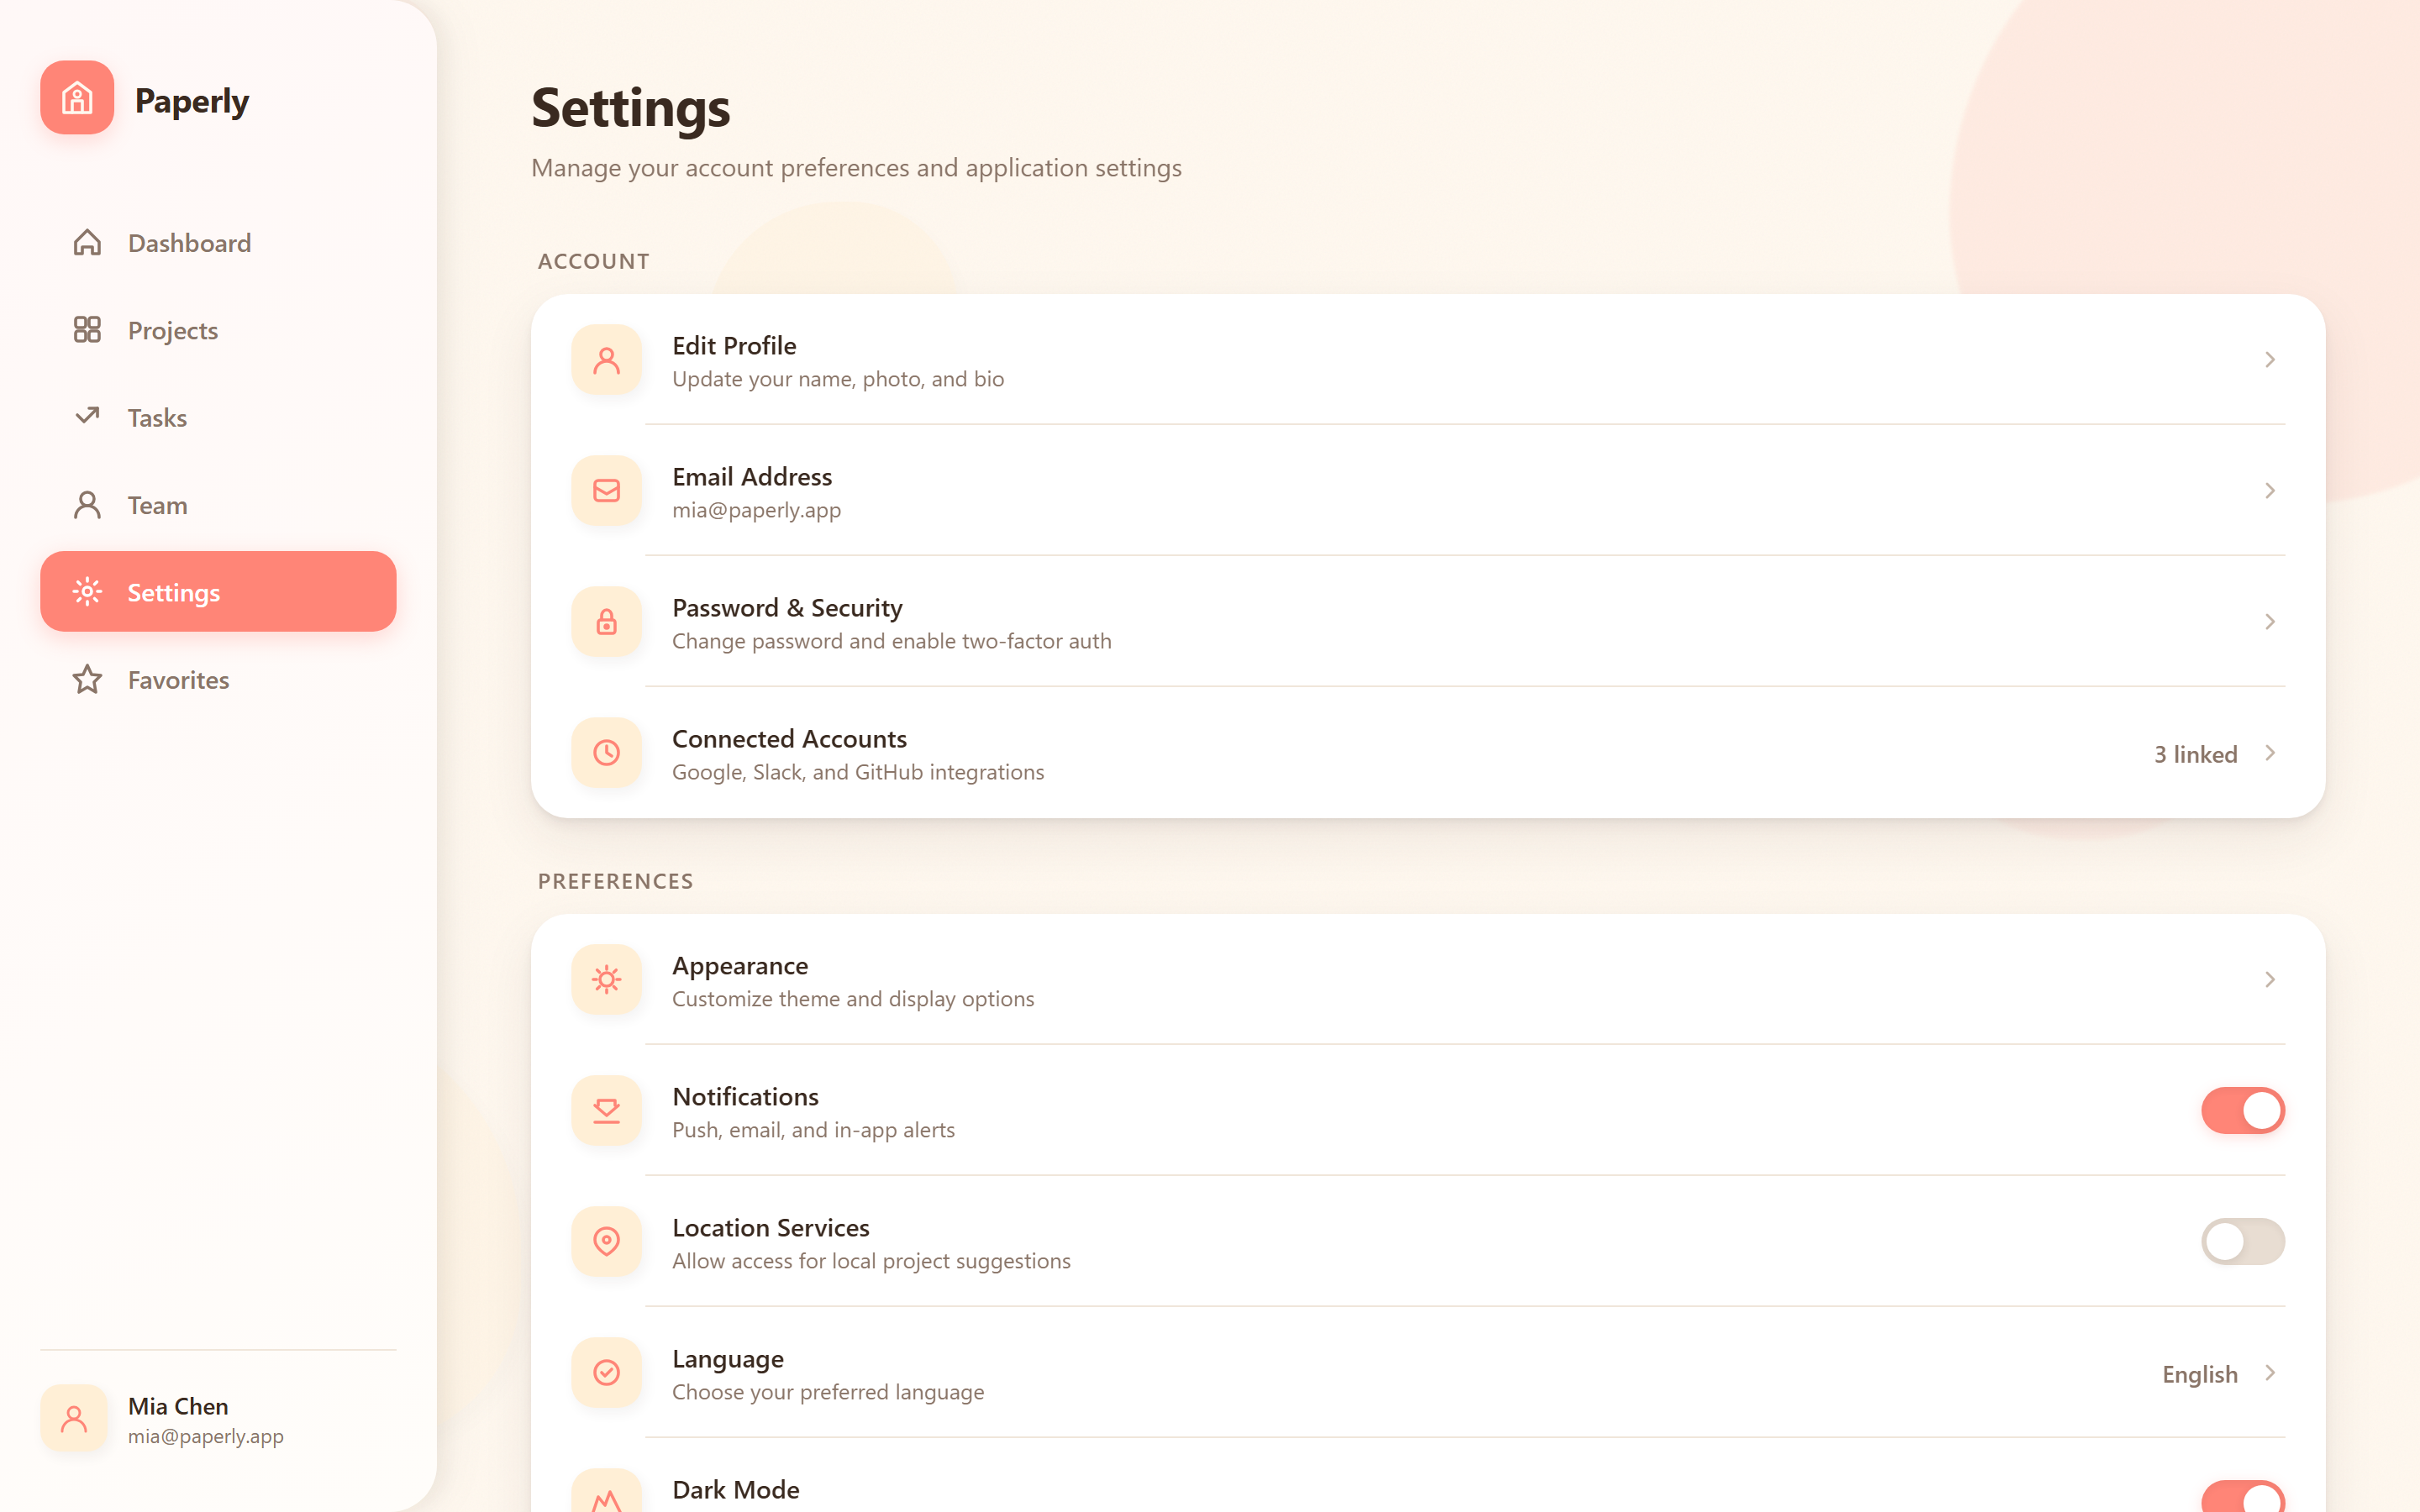Open the Password & Security chevron arrow
Image resolution: width=2420 pixels, height=1512 pixels.
pyautogui.click(x=2270, y=622)
